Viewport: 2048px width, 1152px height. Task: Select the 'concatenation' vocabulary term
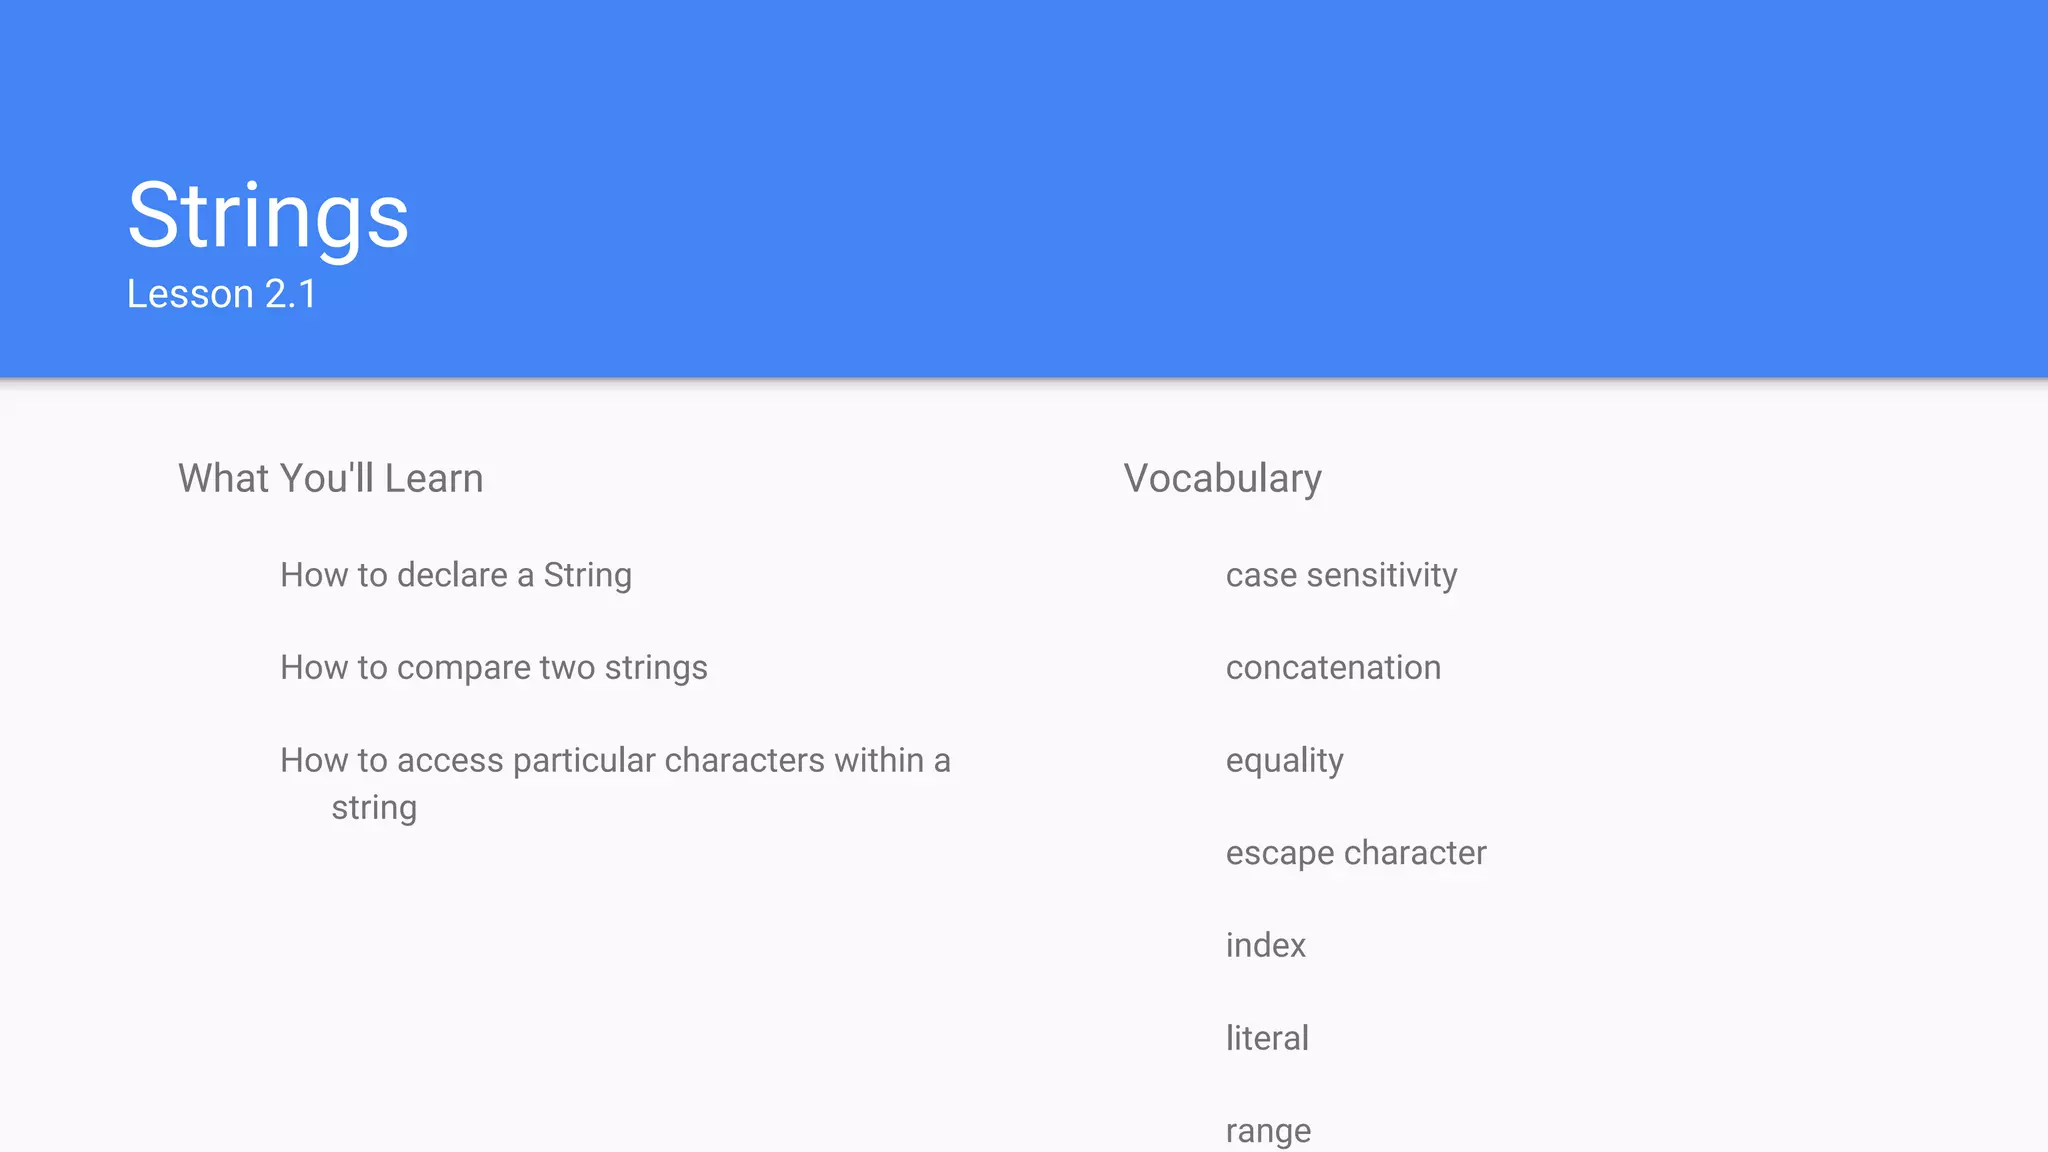coord(1334,668)
